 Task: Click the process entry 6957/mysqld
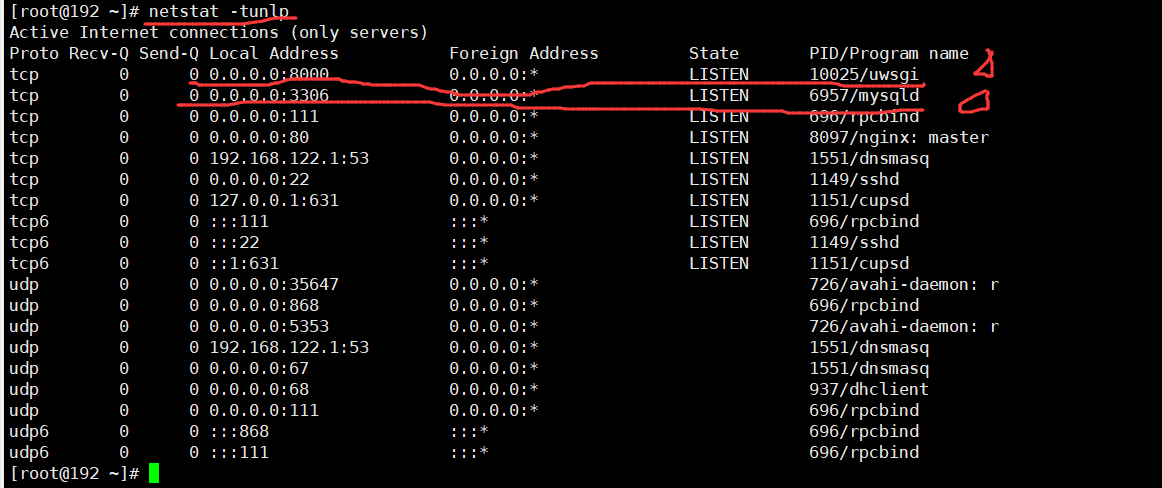864,96
